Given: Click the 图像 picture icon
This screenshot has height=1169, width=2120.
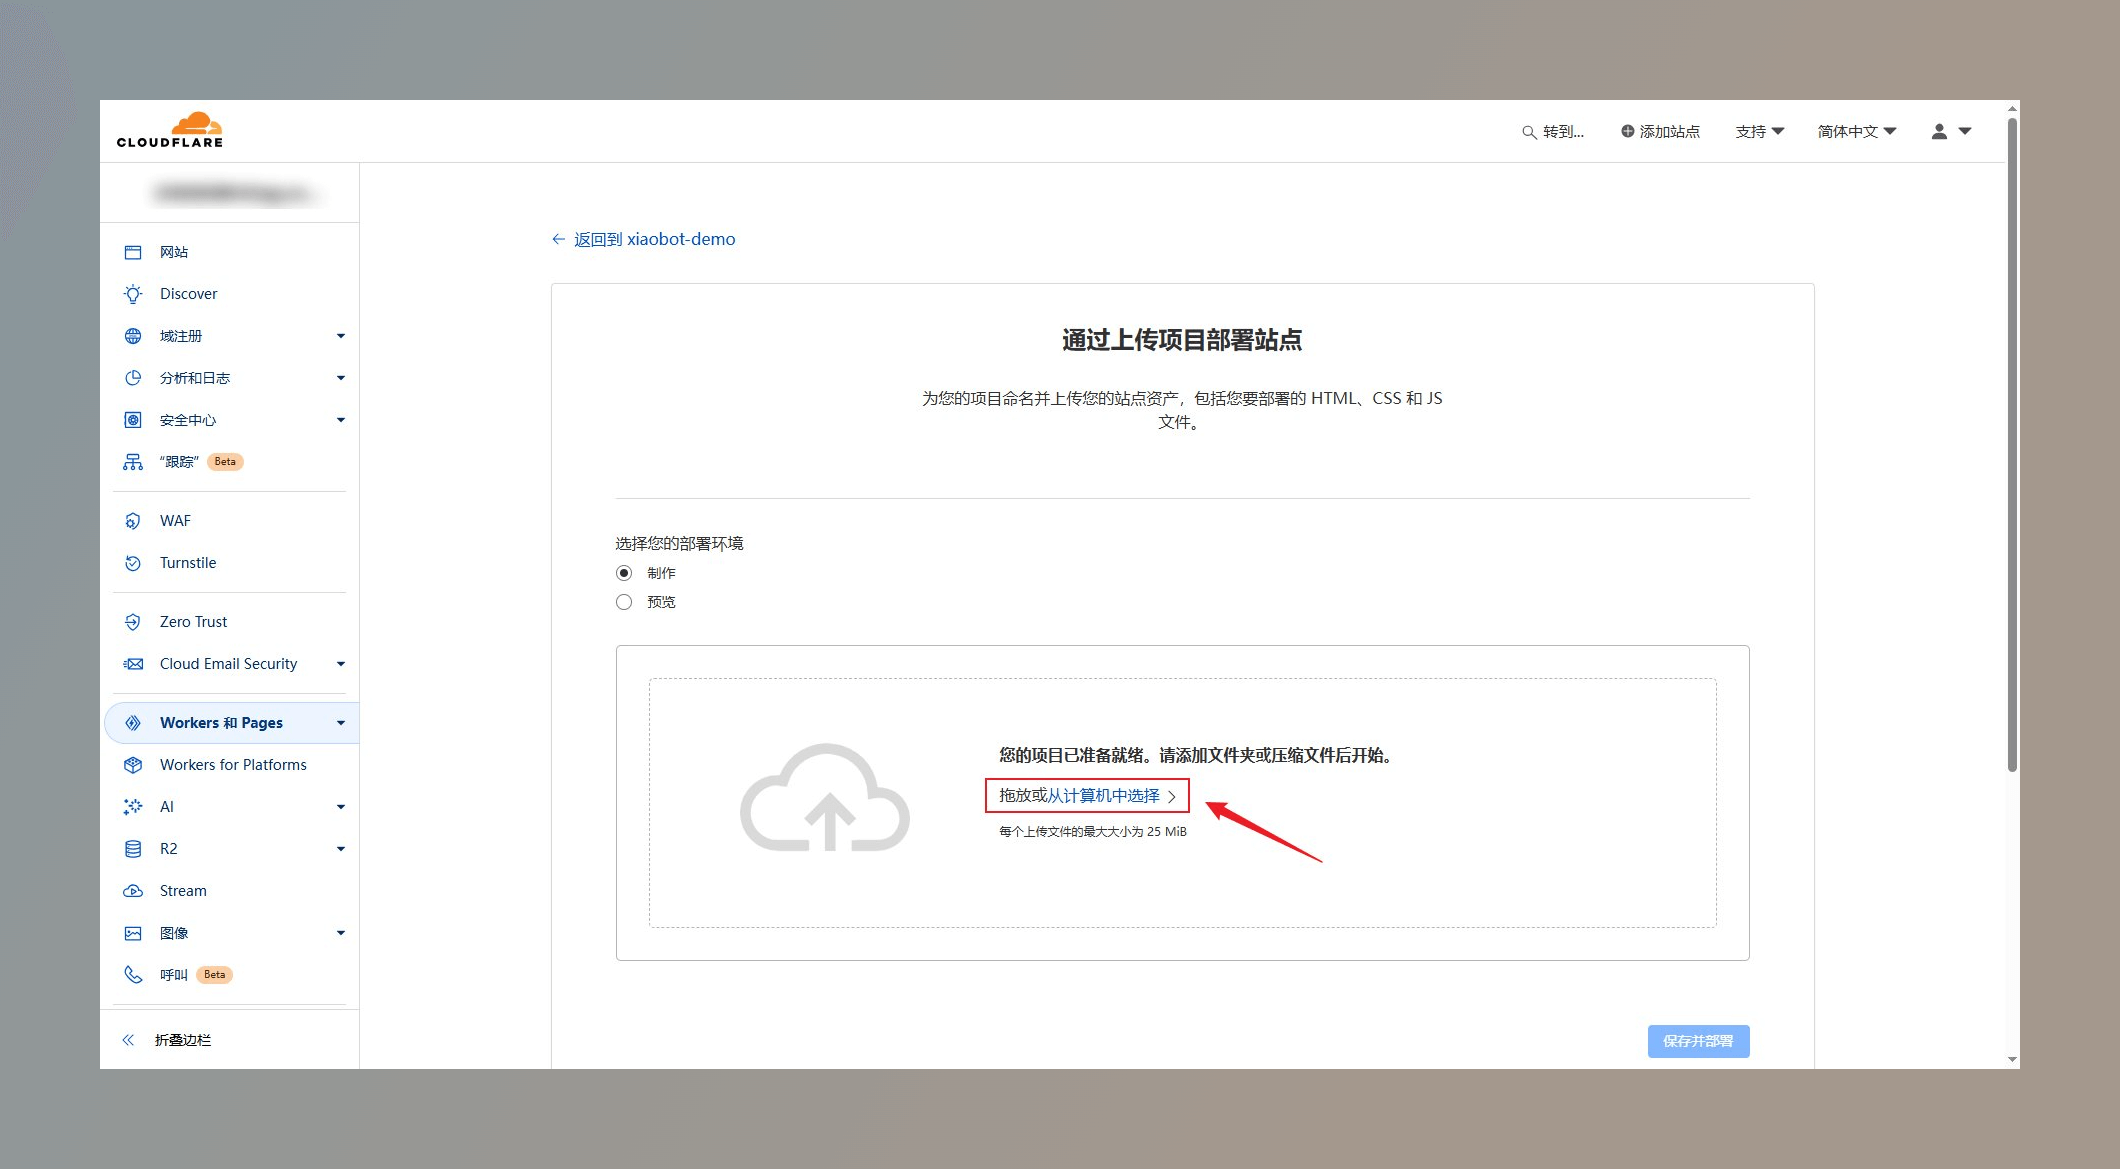Looking at the screenshot, I should [133, 933].
